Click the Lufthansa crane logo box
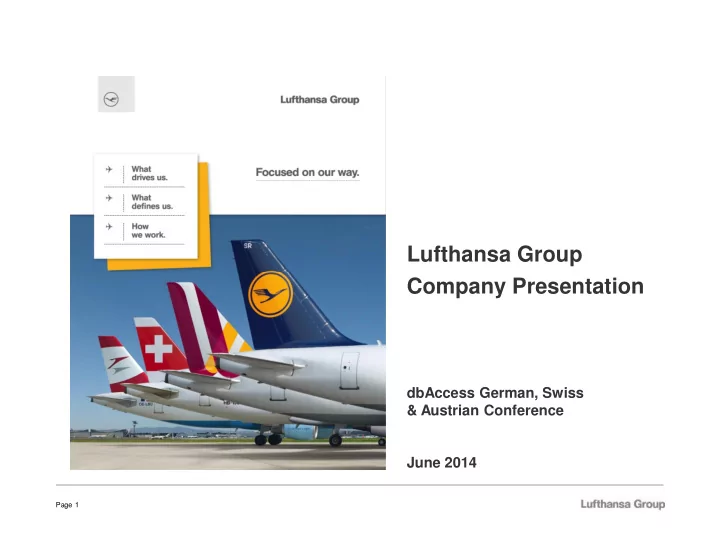 click(116, 94)
